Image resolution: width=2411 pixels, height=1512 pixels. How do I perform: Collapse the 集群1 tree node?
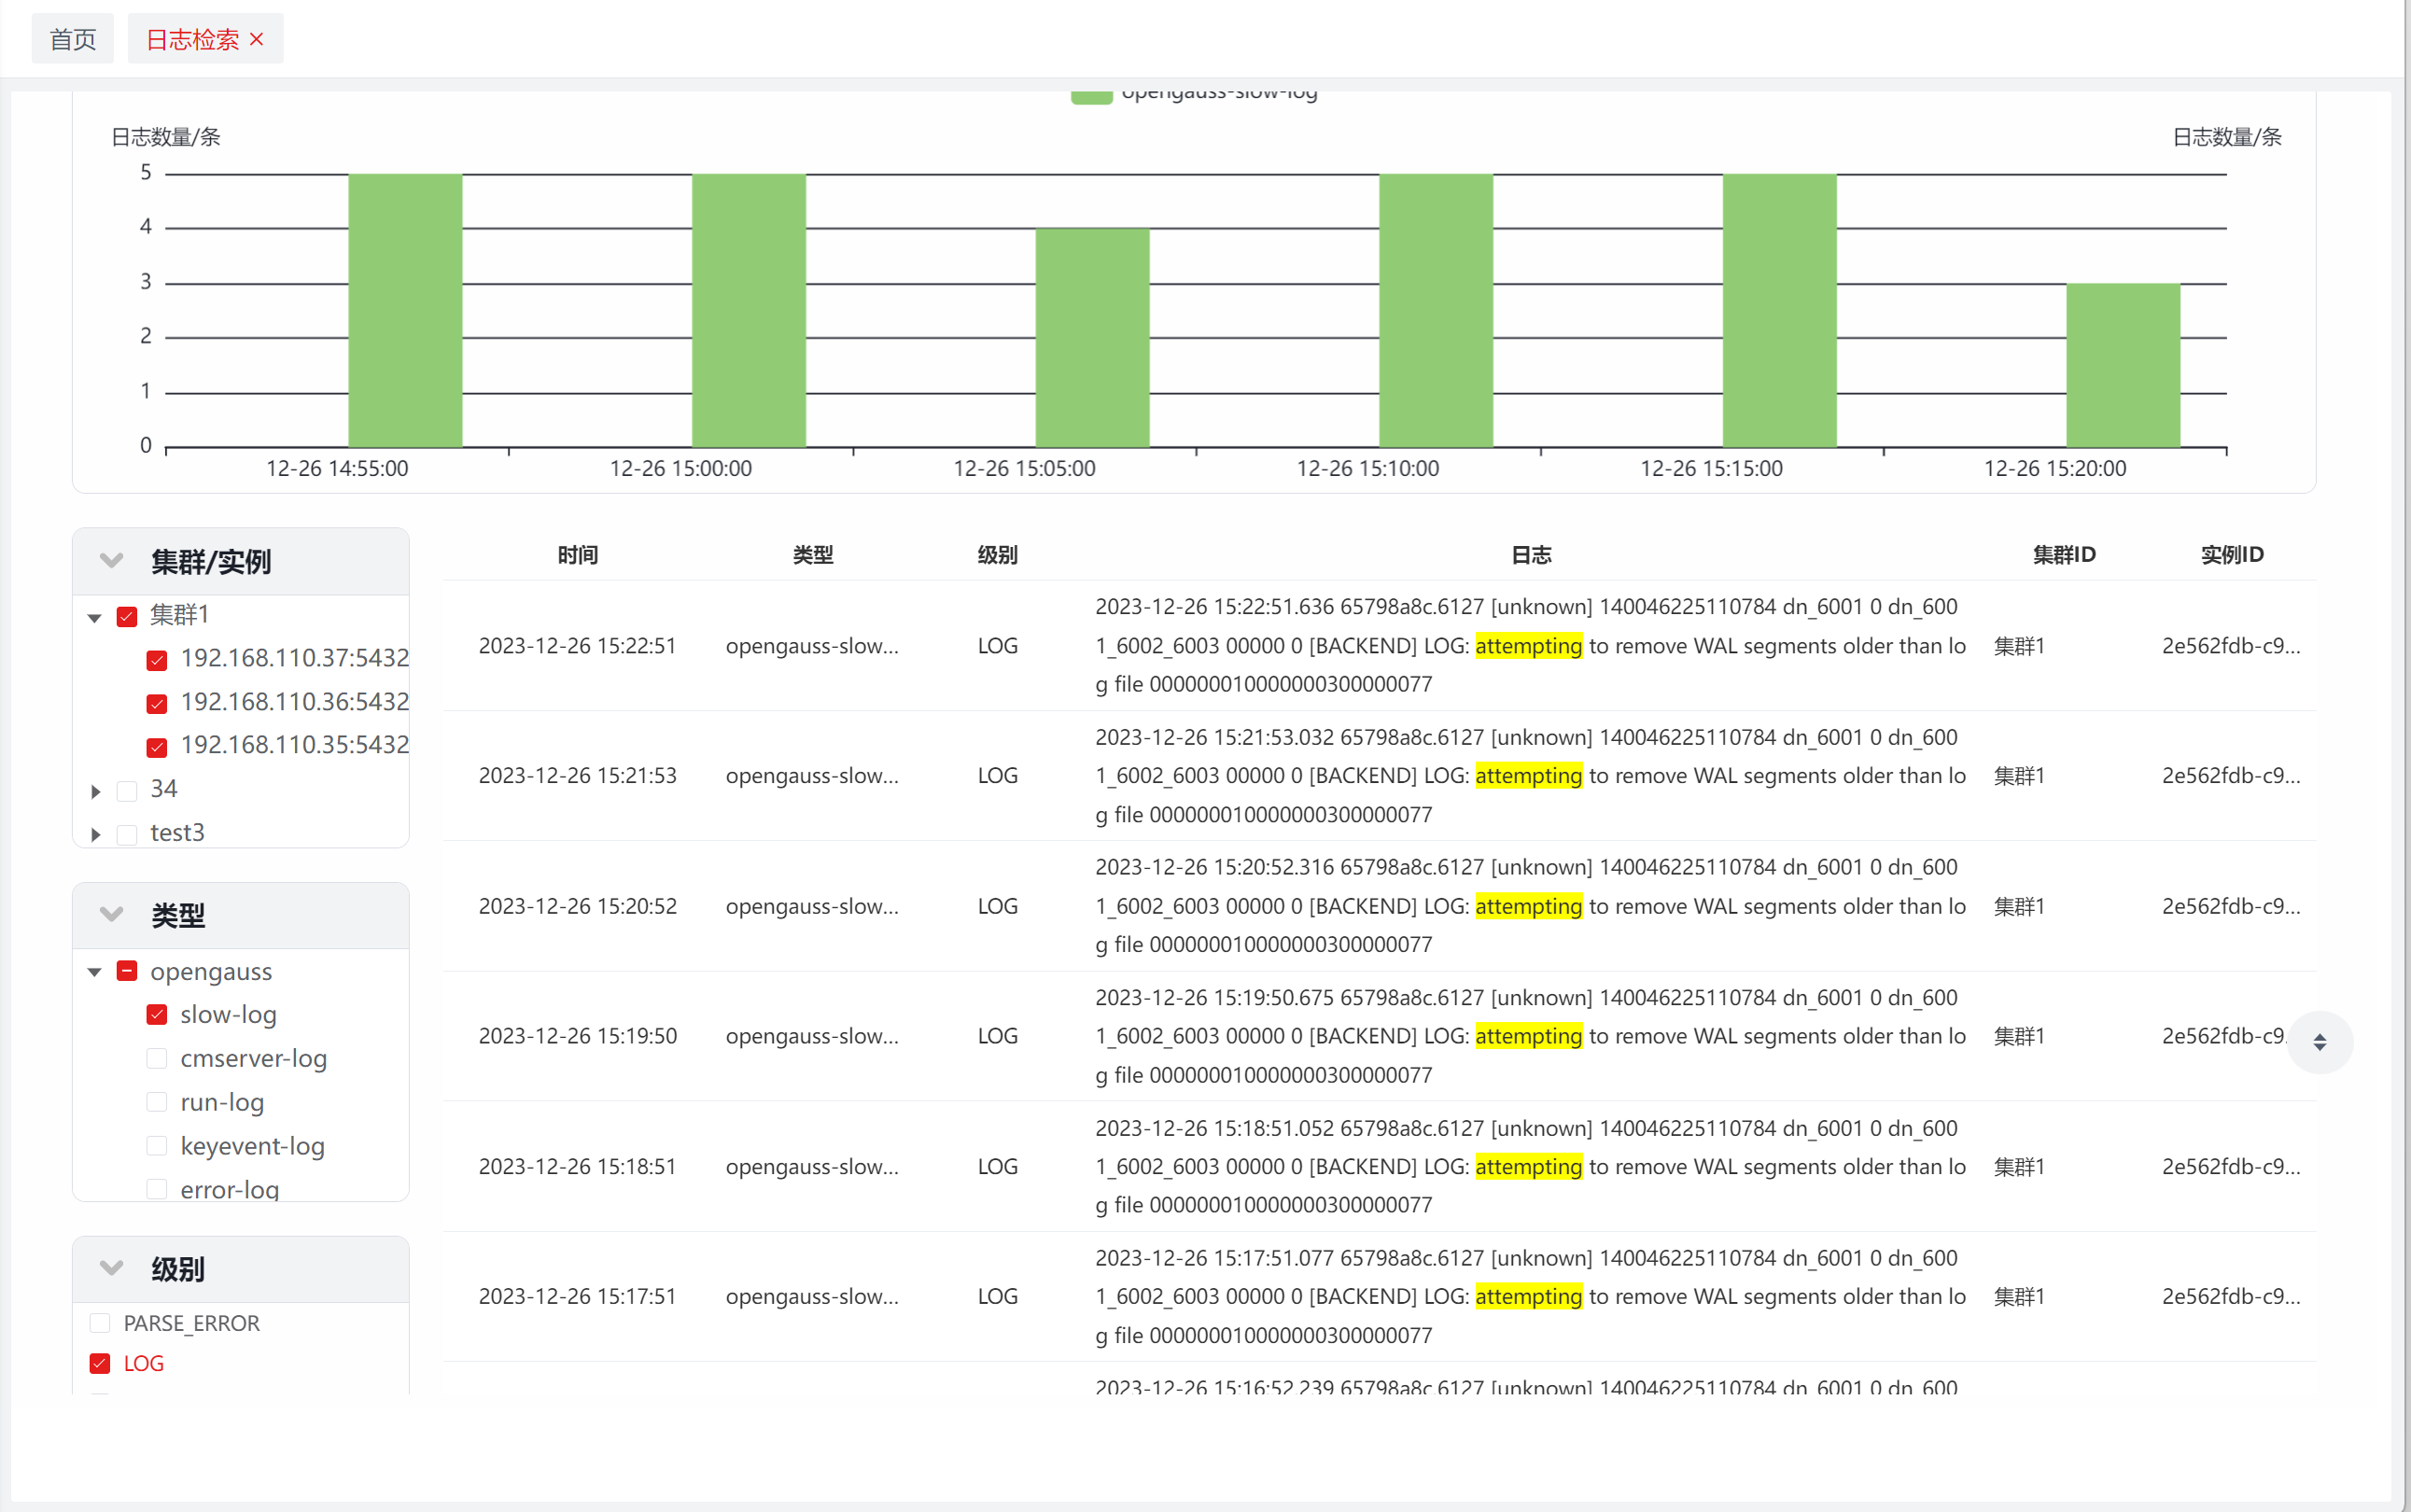95,618
